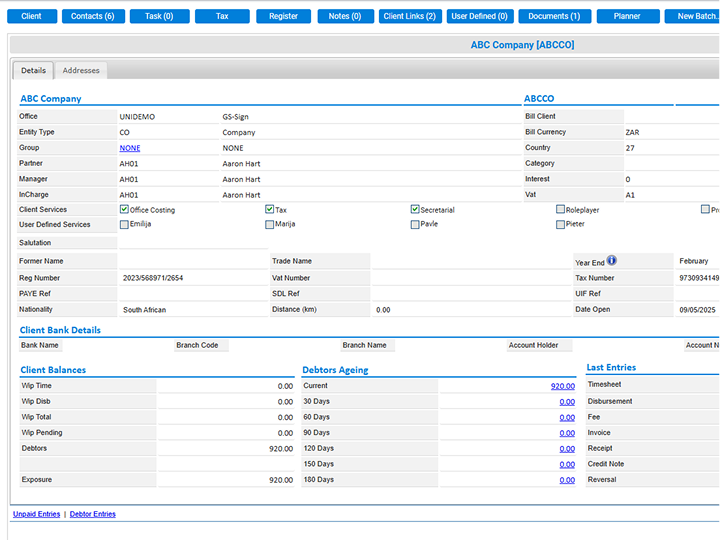Open the 30 Days ageing amount link
The height and width of the screenshot is (540, 720).
pyautogui.click(x=567, y=402)
